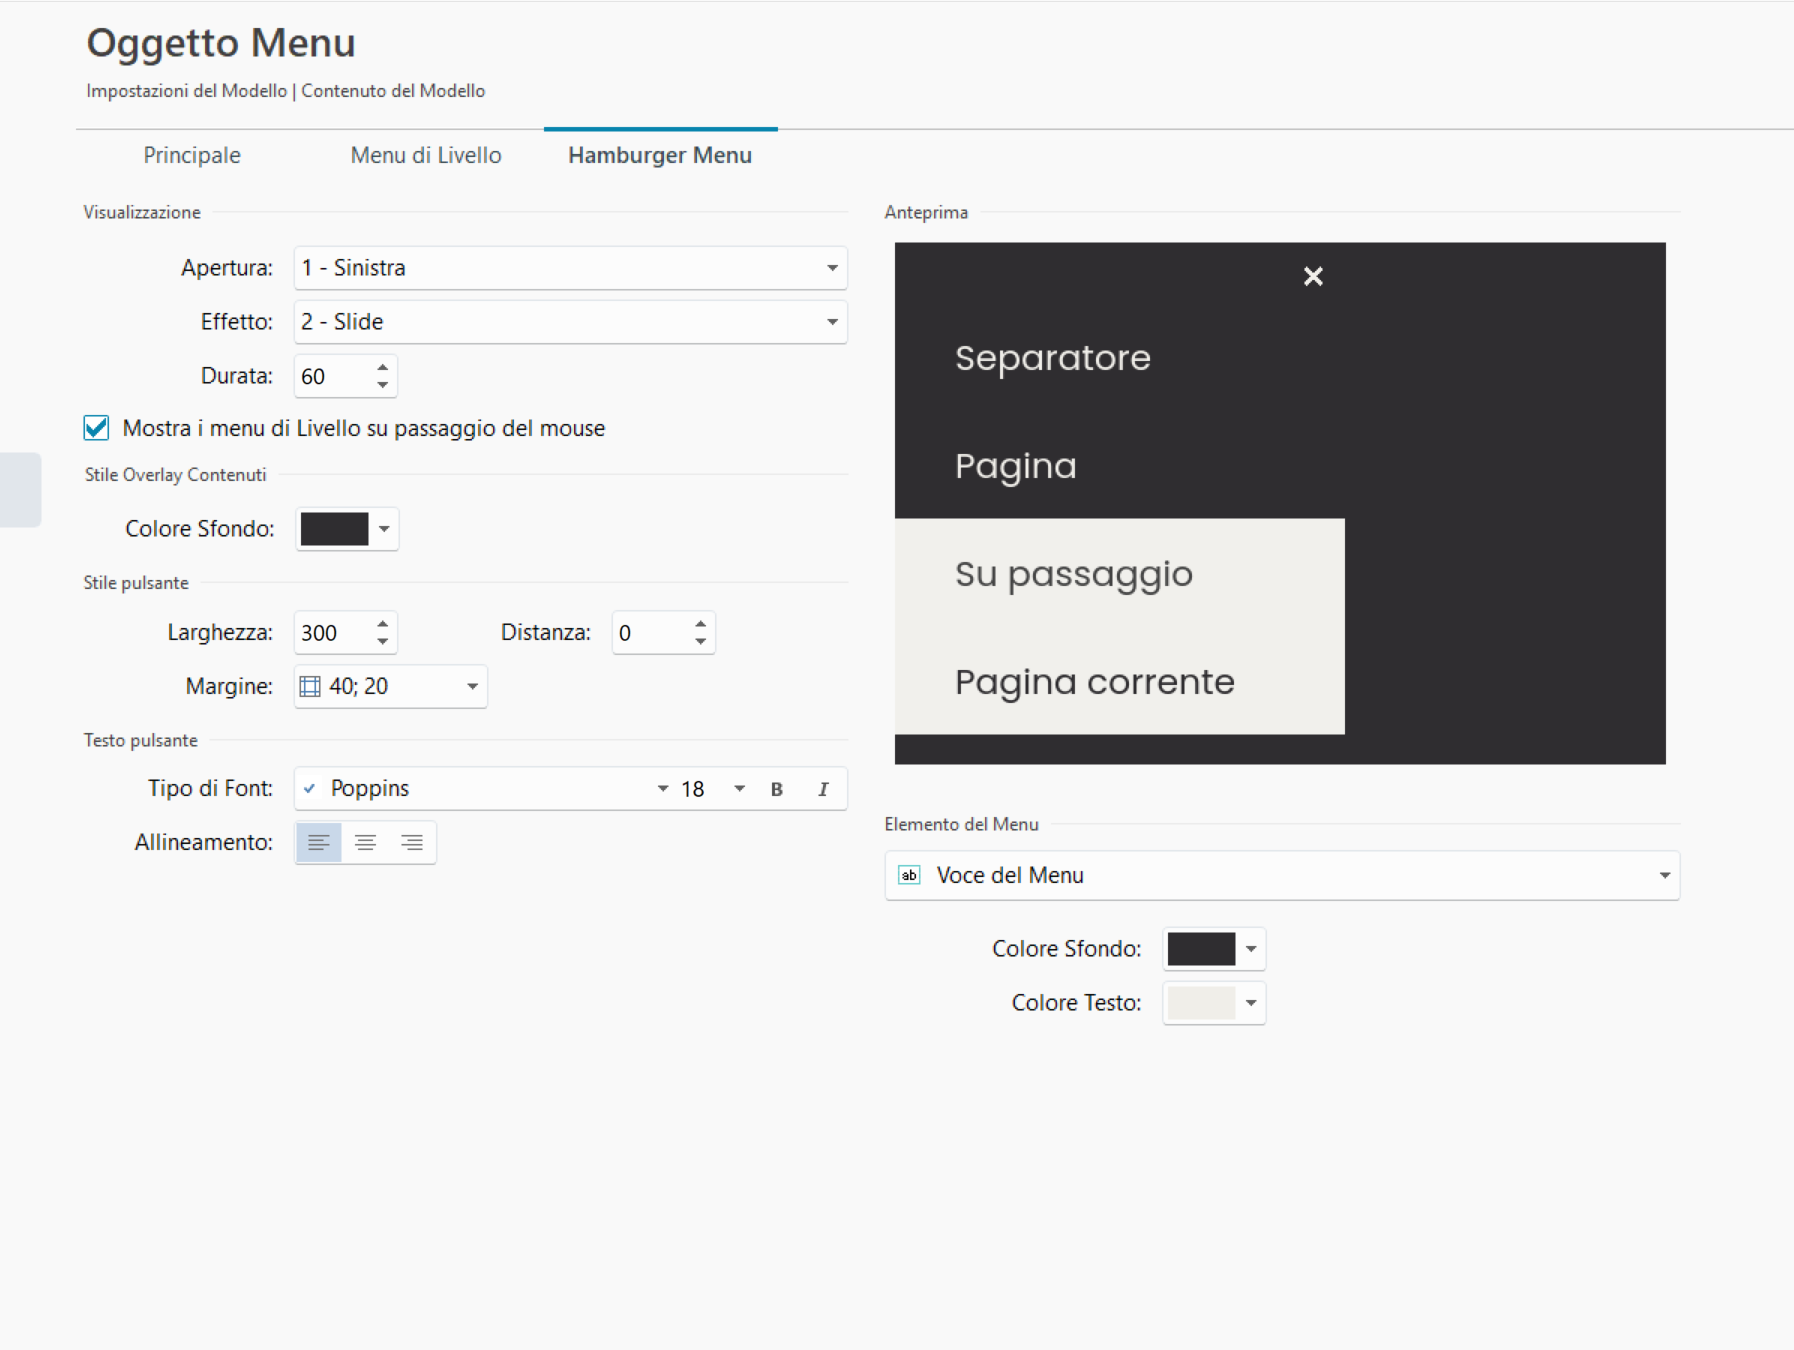This screenshot has height=1350, width=1794.
Task: Center-align the button text
Action: tap(365, 843)
